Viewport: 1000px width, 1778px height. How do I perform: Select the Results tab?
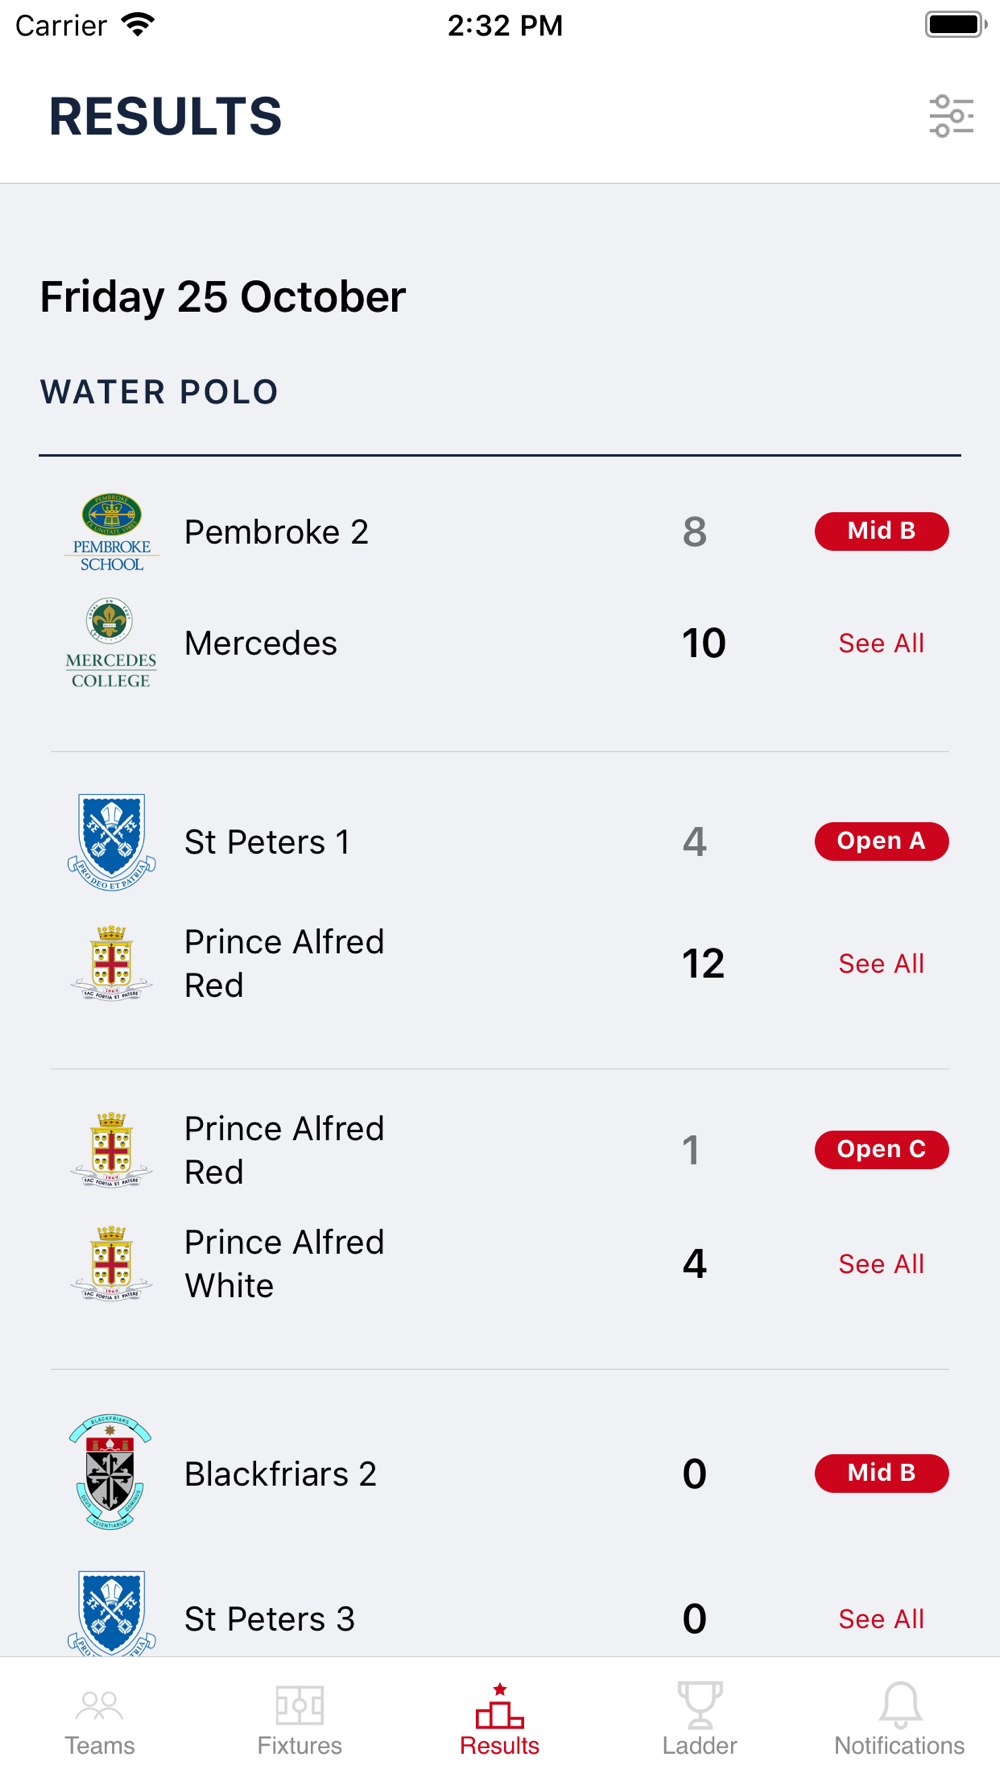(500, 1720)
